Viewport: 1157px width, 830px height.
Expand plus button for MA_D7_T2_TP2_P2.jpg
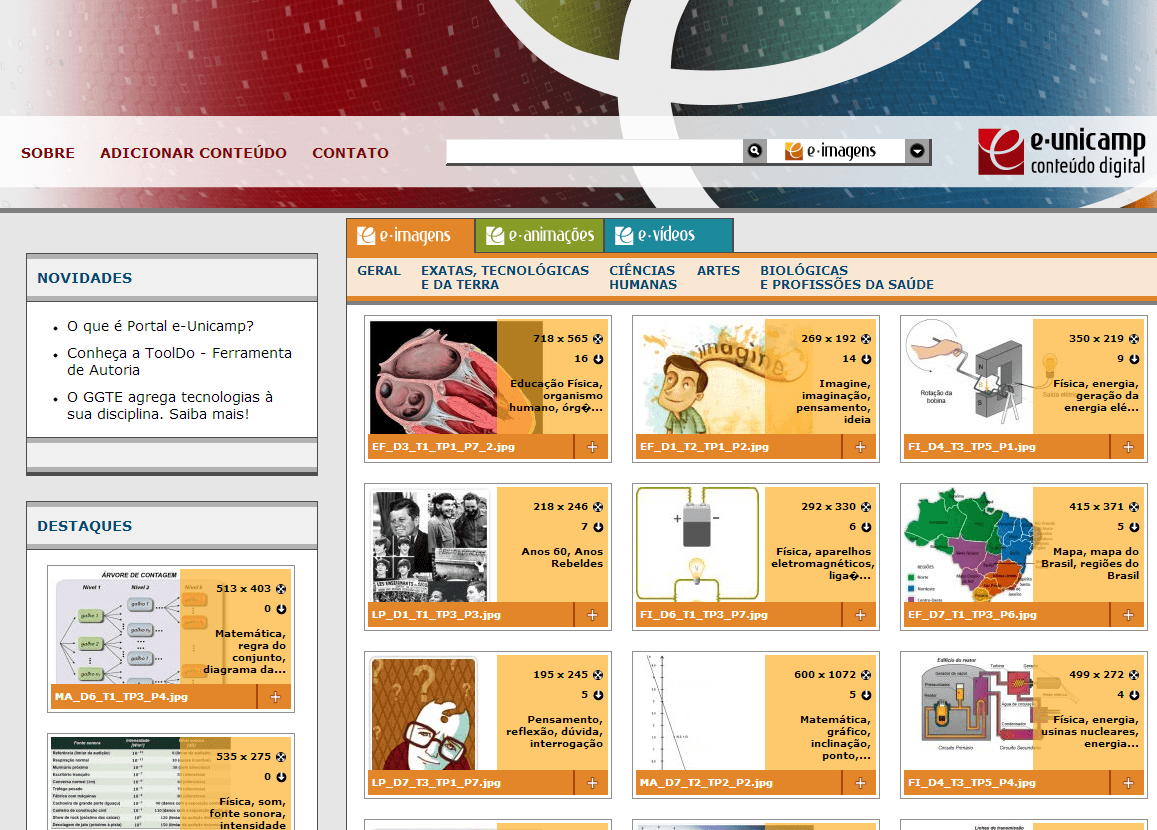coord(860,784)
